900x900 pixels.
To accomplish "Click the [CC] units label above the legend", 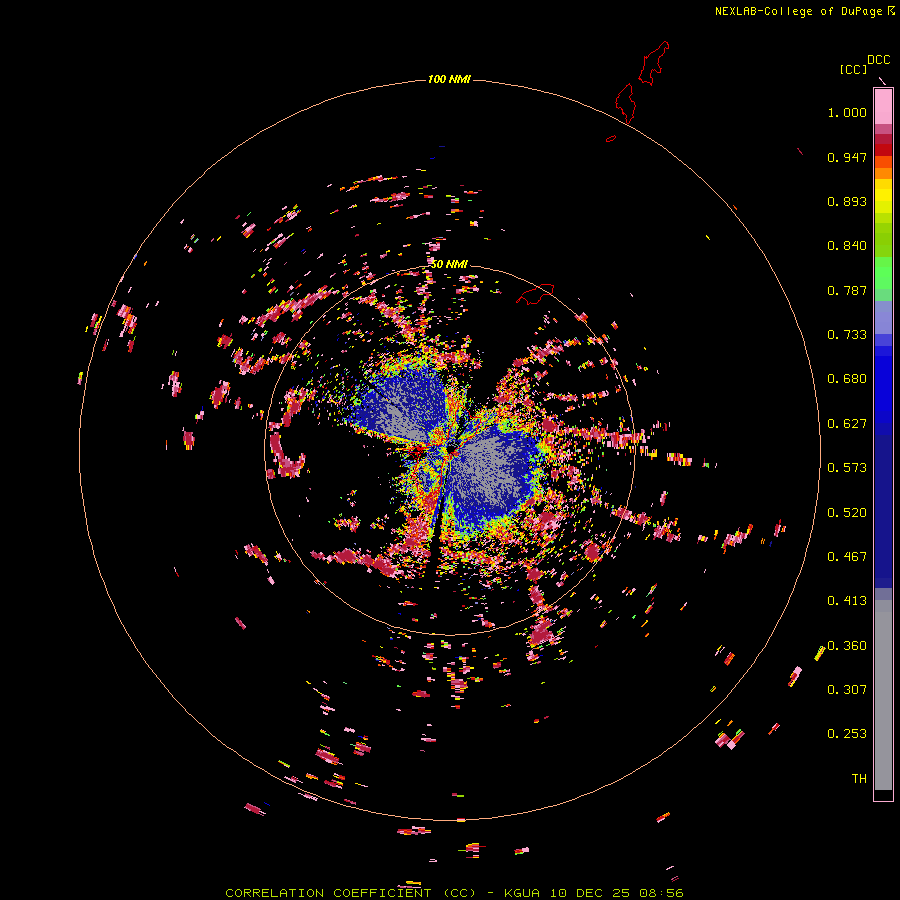I will click(853, 69).
